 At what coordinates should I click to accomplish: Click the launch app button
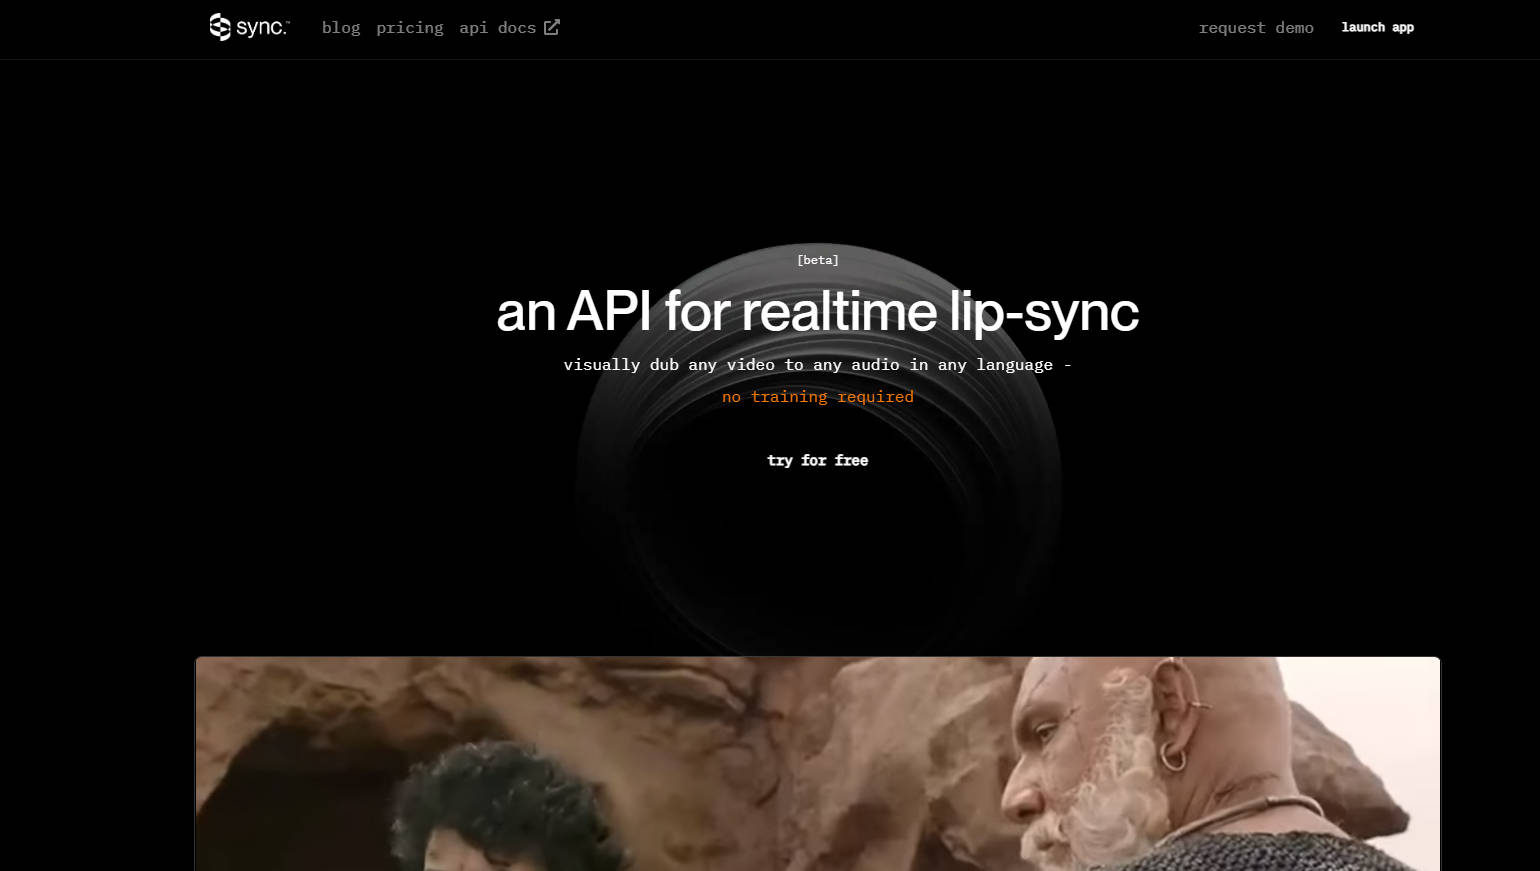(1377, 28)
